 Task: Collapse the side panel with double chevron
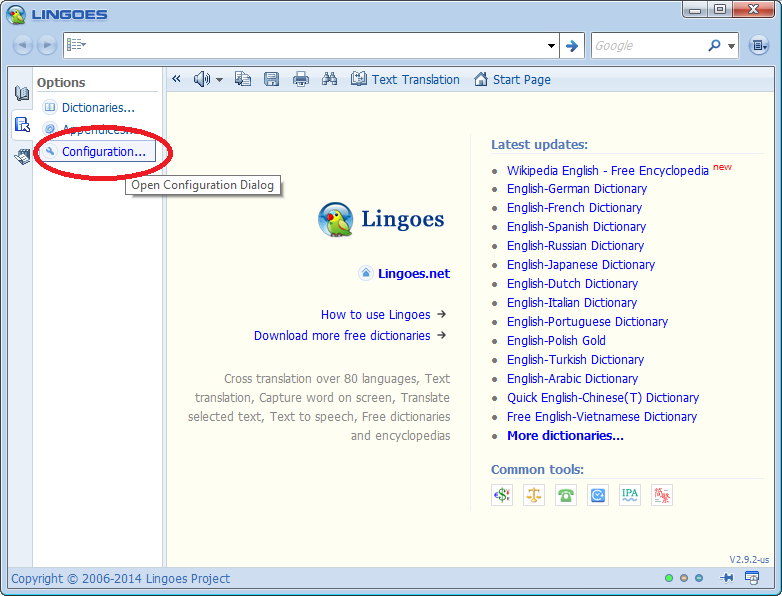pos(176,79)
